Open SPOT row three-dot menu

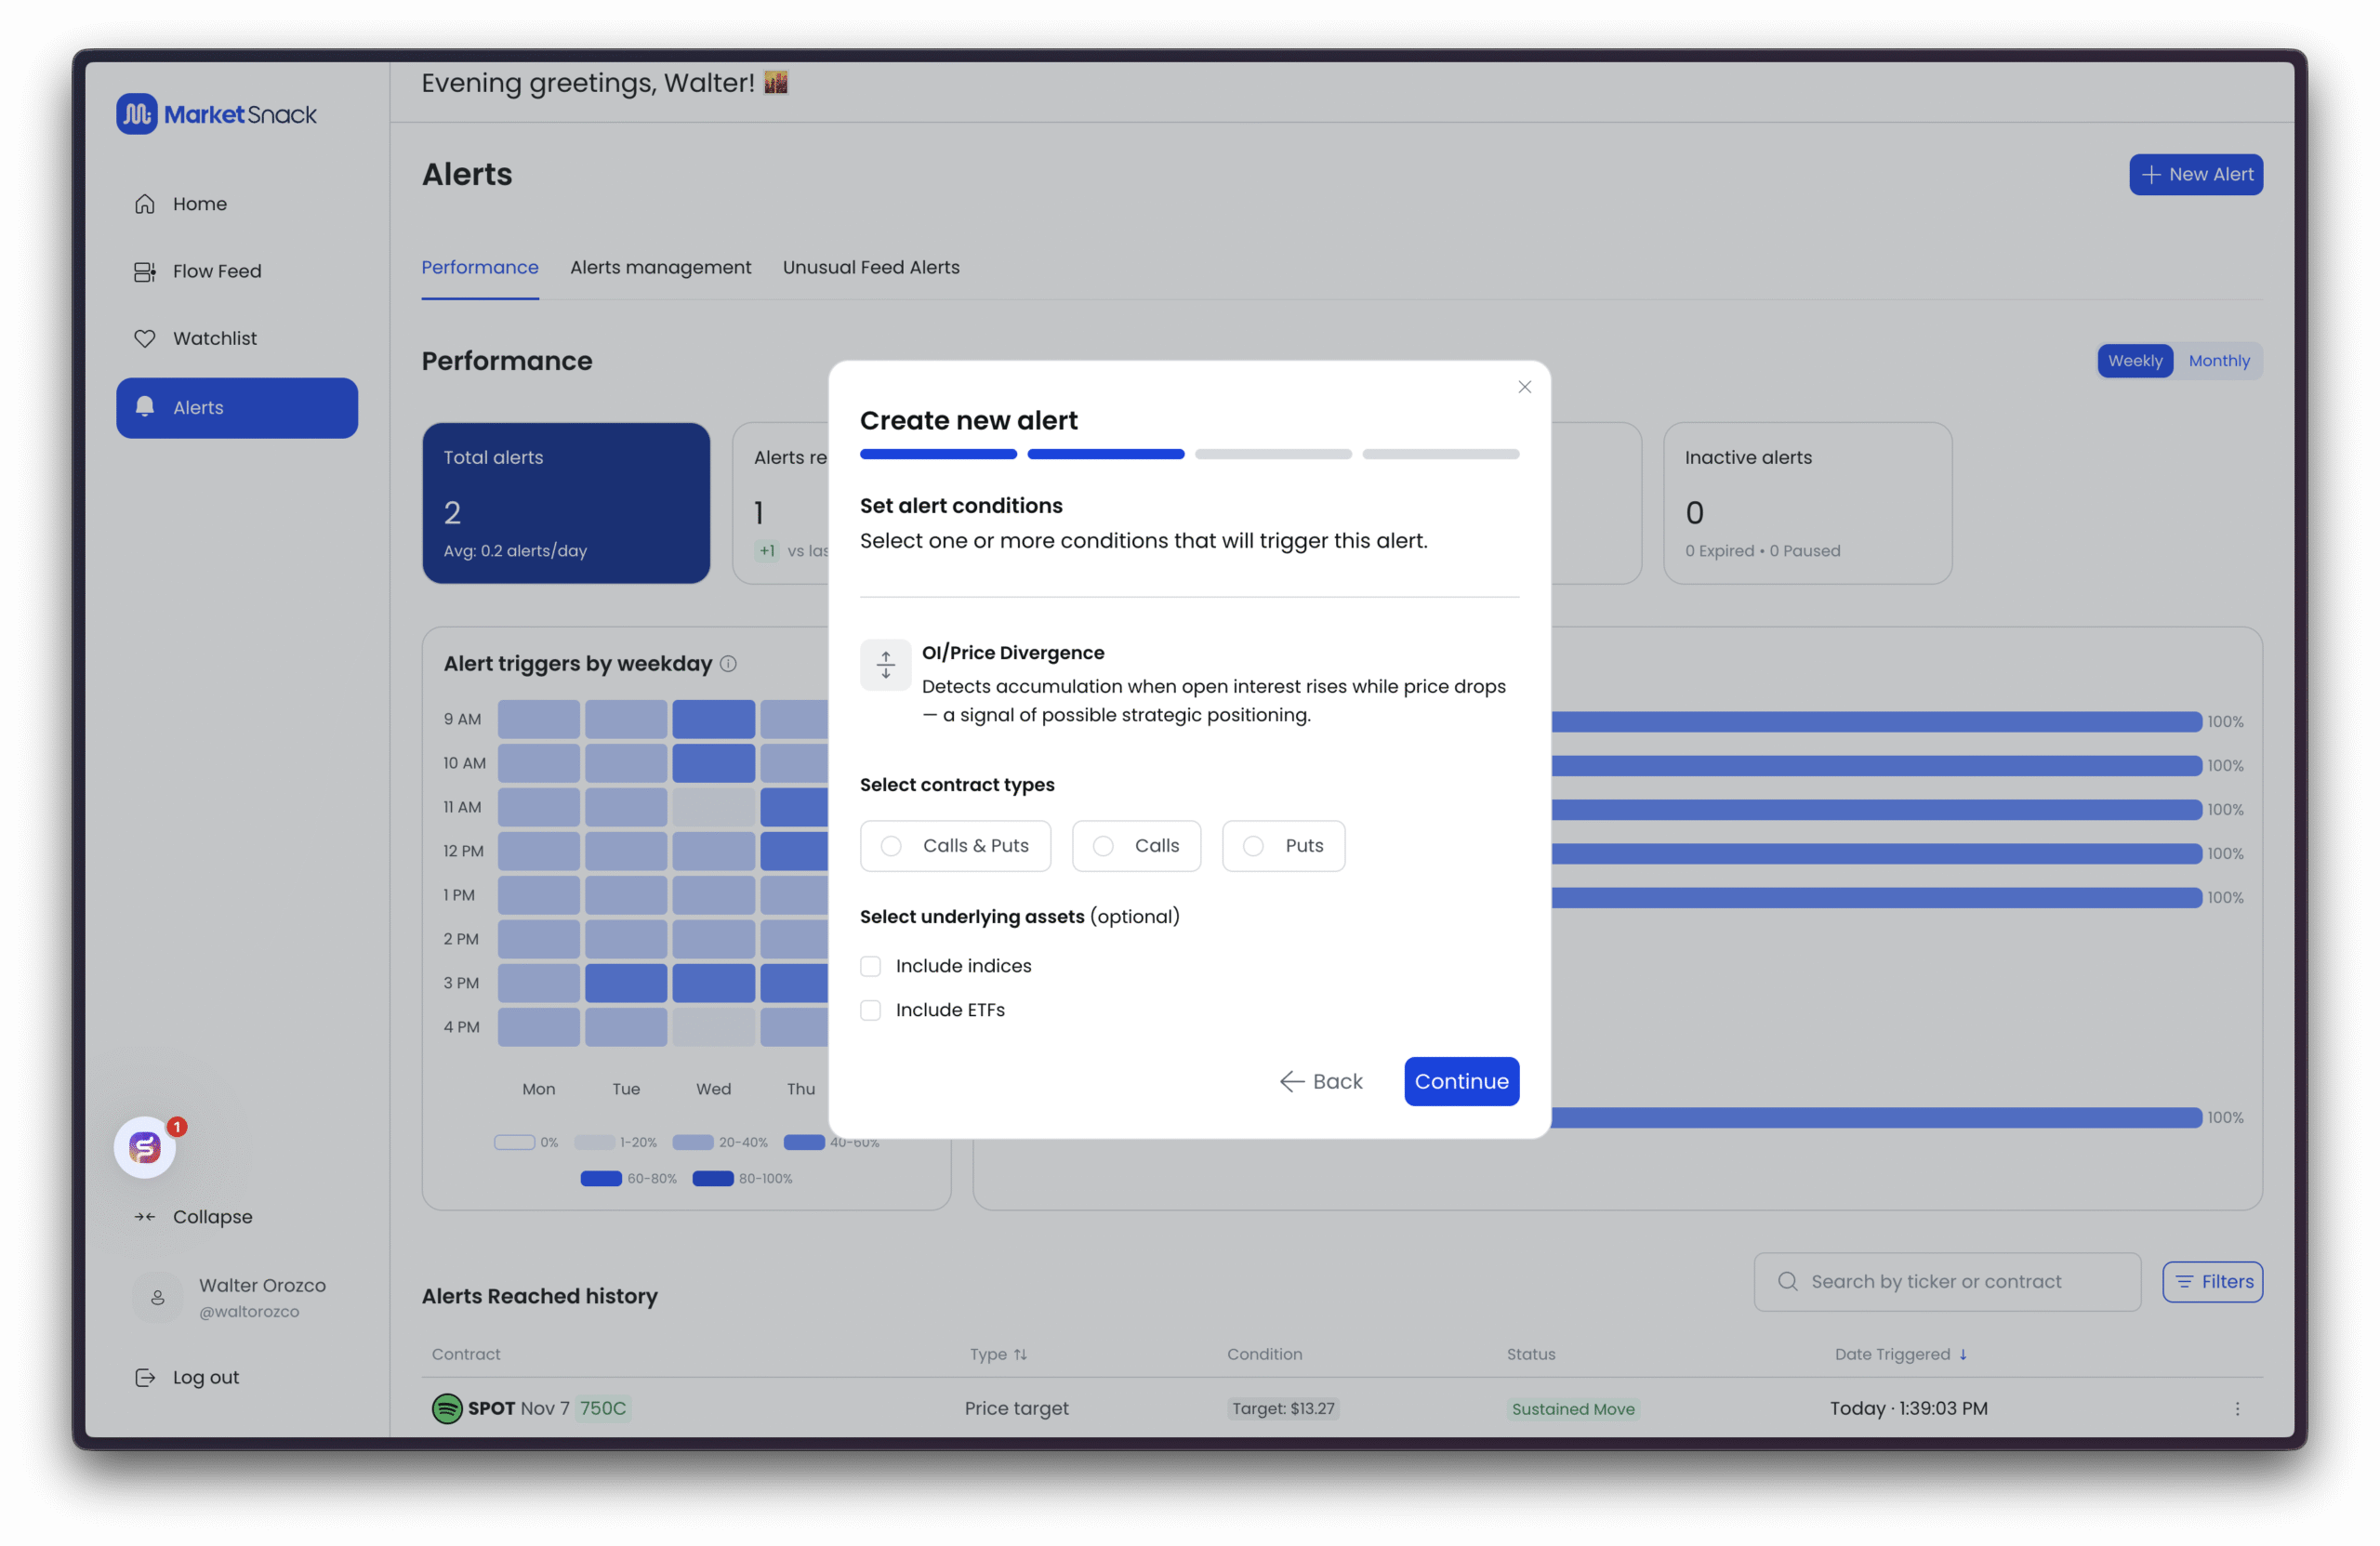click(2237, 1408)
